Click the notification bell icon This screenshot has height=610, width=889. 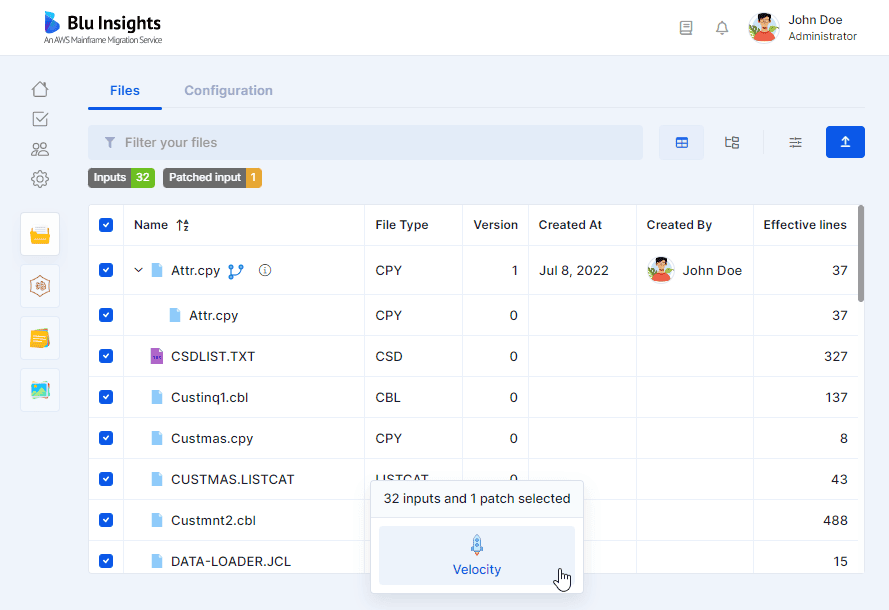point(722,28)
